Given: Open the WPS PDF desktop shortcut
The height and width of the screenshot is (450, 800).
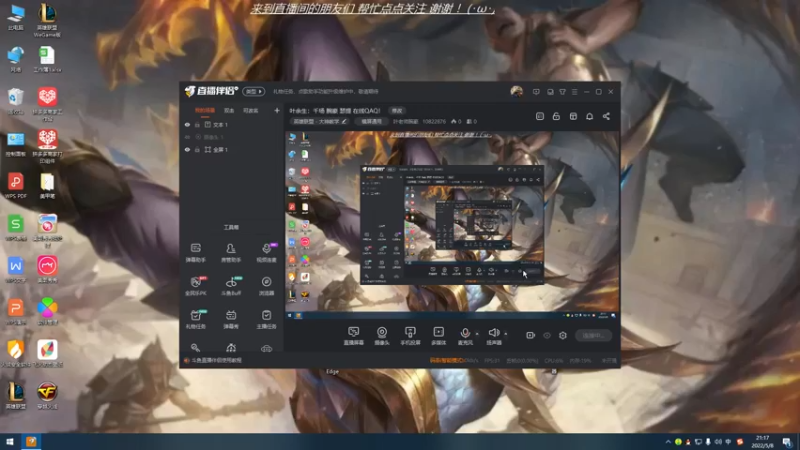Looking at the screenshot, I should pyautogui.click(x=15, y=186).
